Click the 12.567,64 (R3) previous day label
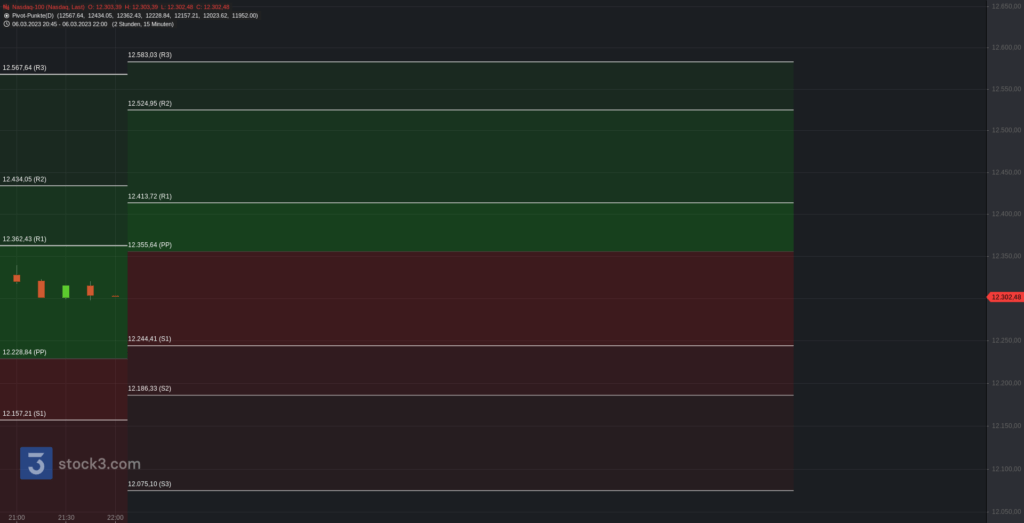This screenshot has height=523, width=1024. [x=24, y=67]
